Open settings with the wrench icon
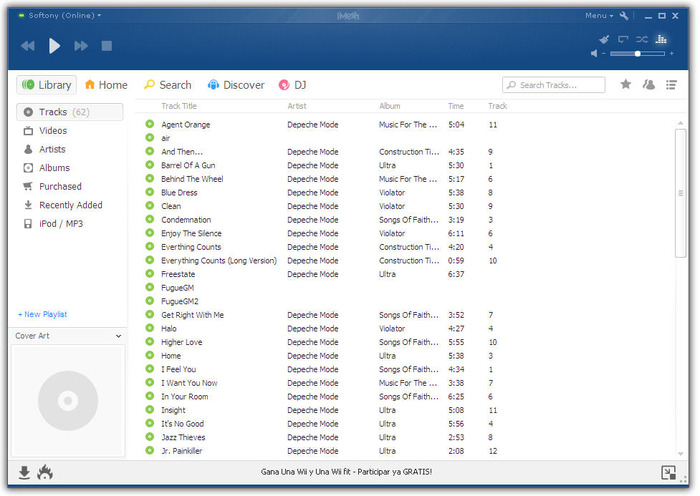 (625, 16)
